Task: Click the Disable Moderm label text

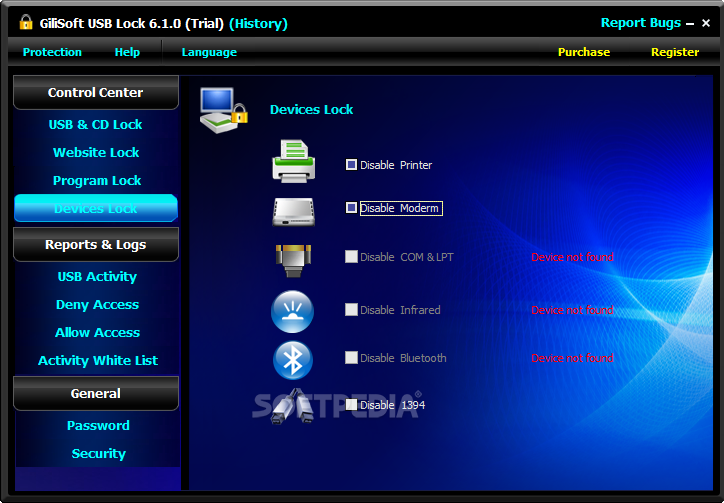Action: 400,208
